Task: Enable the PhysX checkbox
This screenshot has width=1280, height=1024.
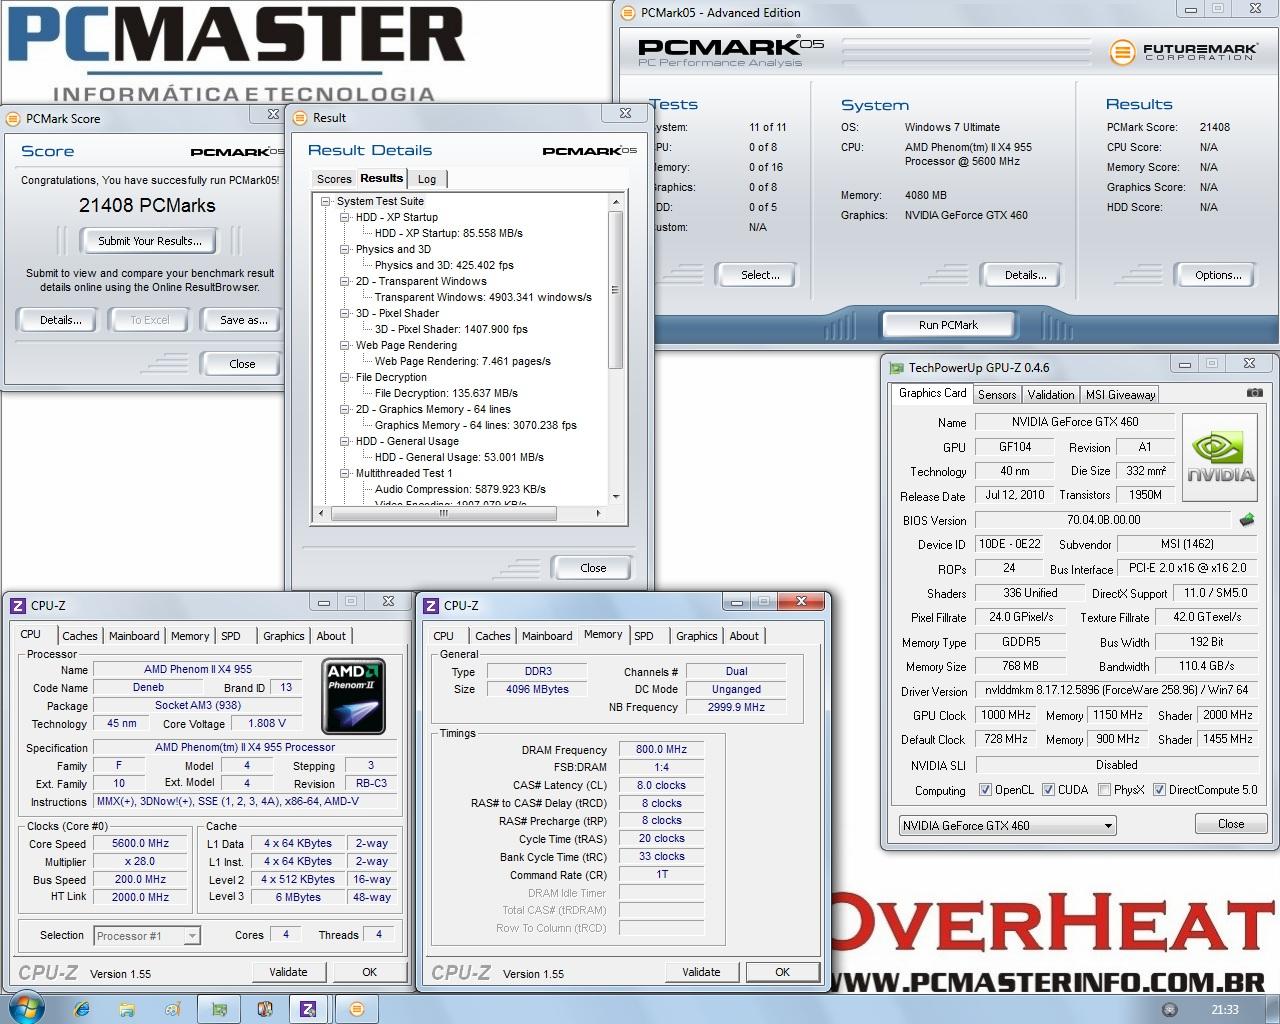Action: 1104,790
